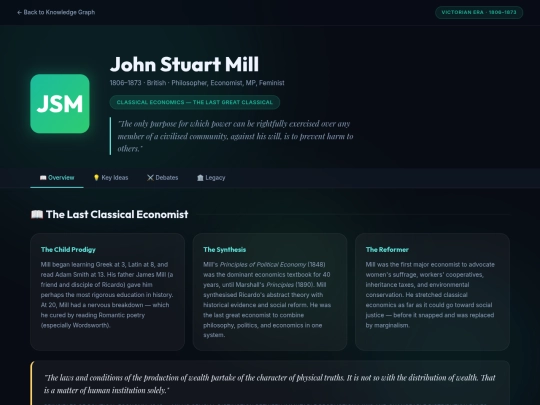Open The Child Prodigy card
This screenshot has height=405, width=540.
pyautogui.click(x=107, y=292)
